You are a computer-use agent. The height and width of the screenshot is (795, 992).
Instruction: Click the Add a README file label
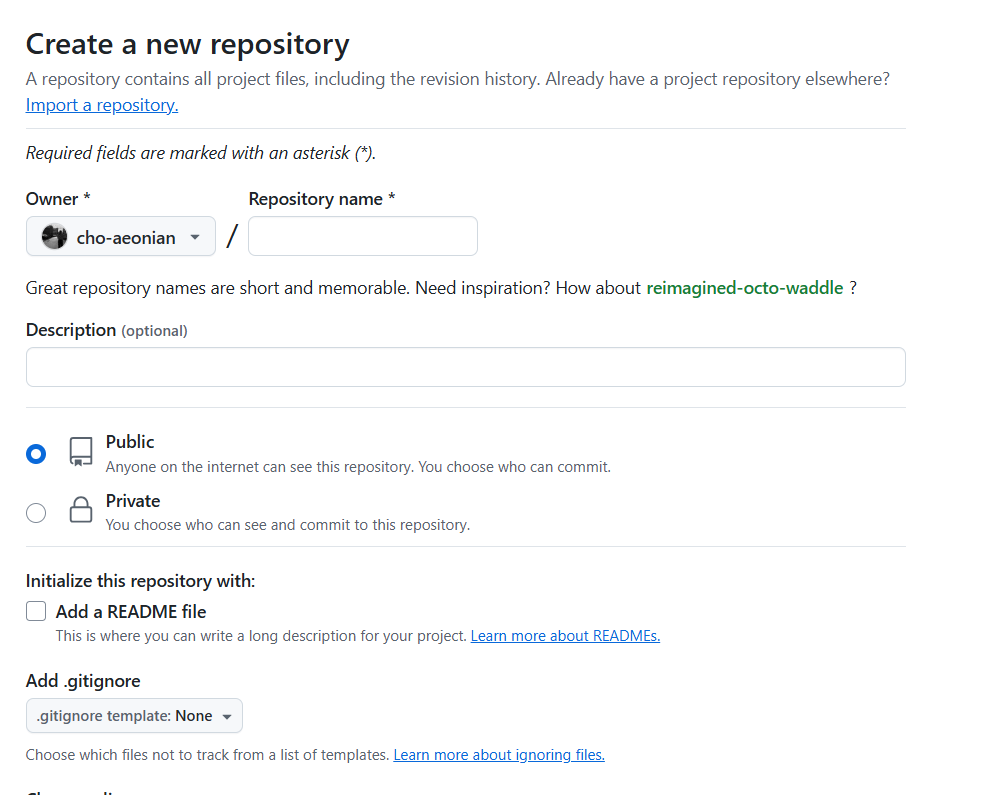[131, 612]
